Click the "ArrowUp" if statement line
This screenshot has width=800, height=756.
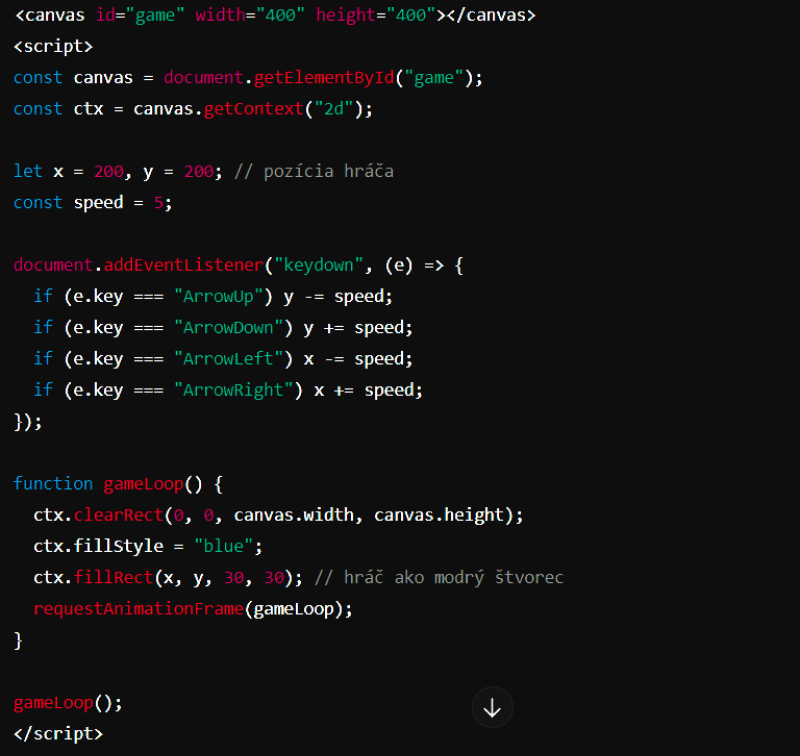(213, 296)
